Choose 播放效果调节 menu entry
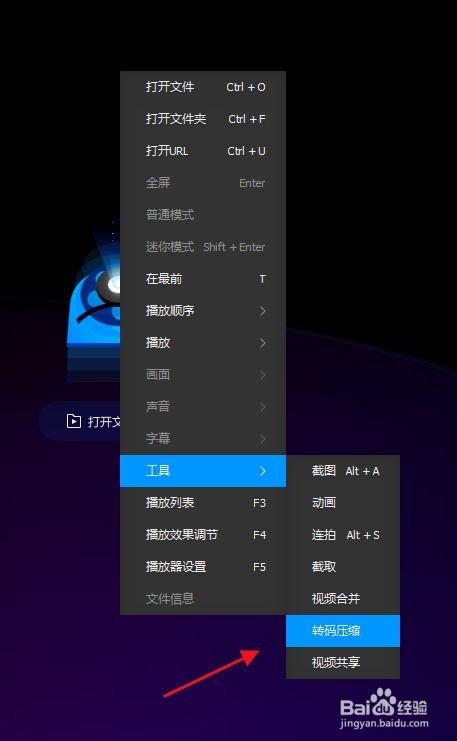This screenshot has width=457, height=741. (x=203, y=535)
